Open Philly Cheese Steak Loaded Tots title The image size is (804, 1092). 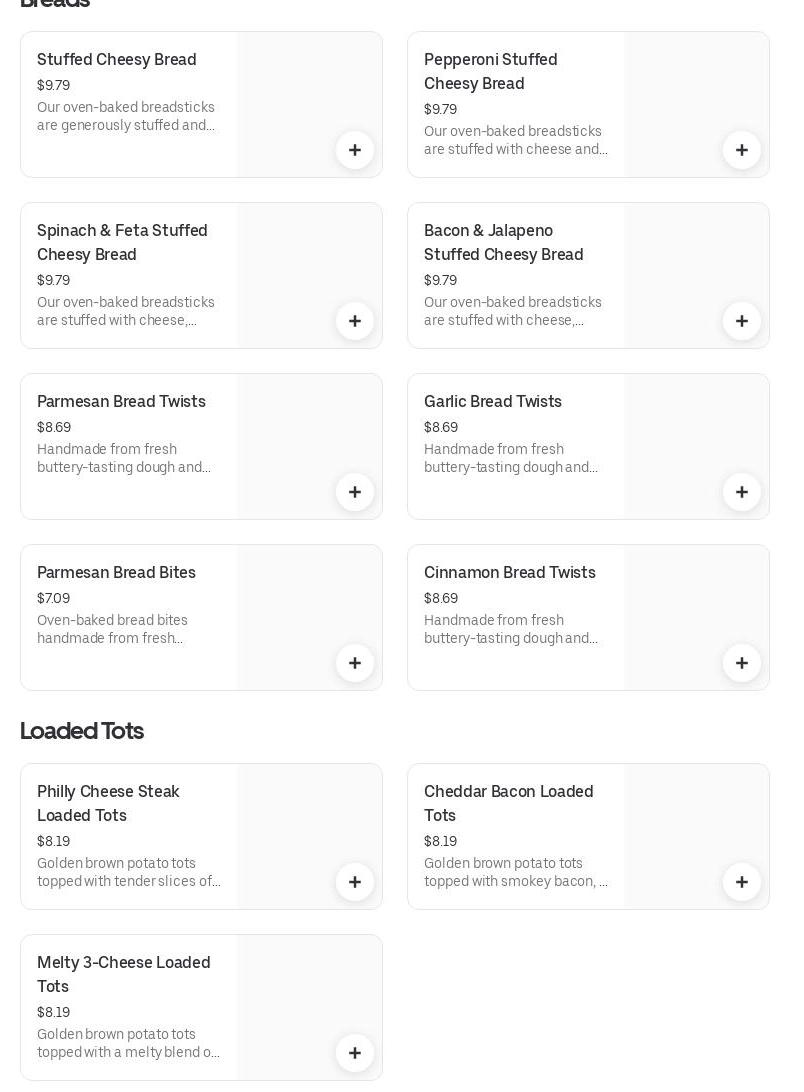(x=108, y=803)
